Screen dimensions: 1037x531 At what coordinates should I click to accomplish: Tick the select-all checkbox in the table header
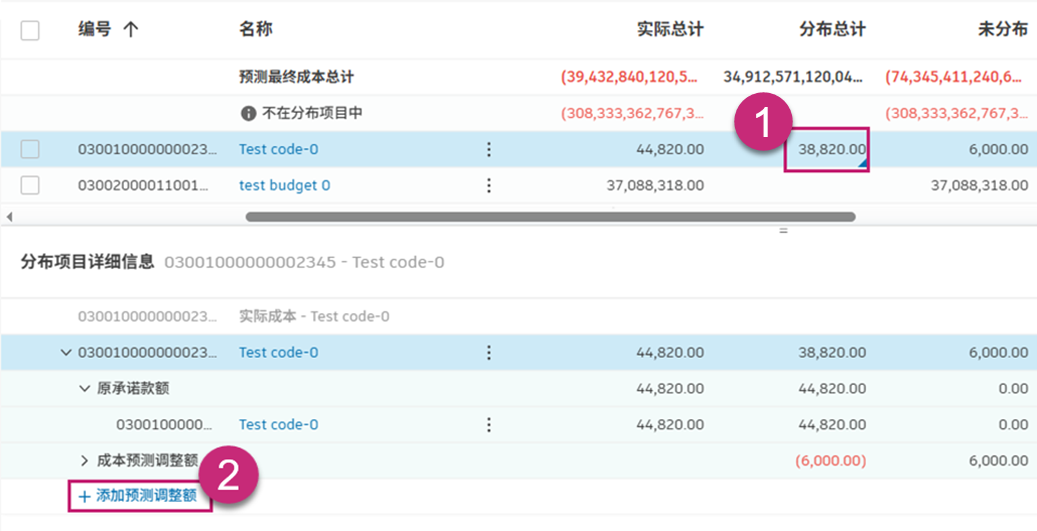[x=30, y=30]
